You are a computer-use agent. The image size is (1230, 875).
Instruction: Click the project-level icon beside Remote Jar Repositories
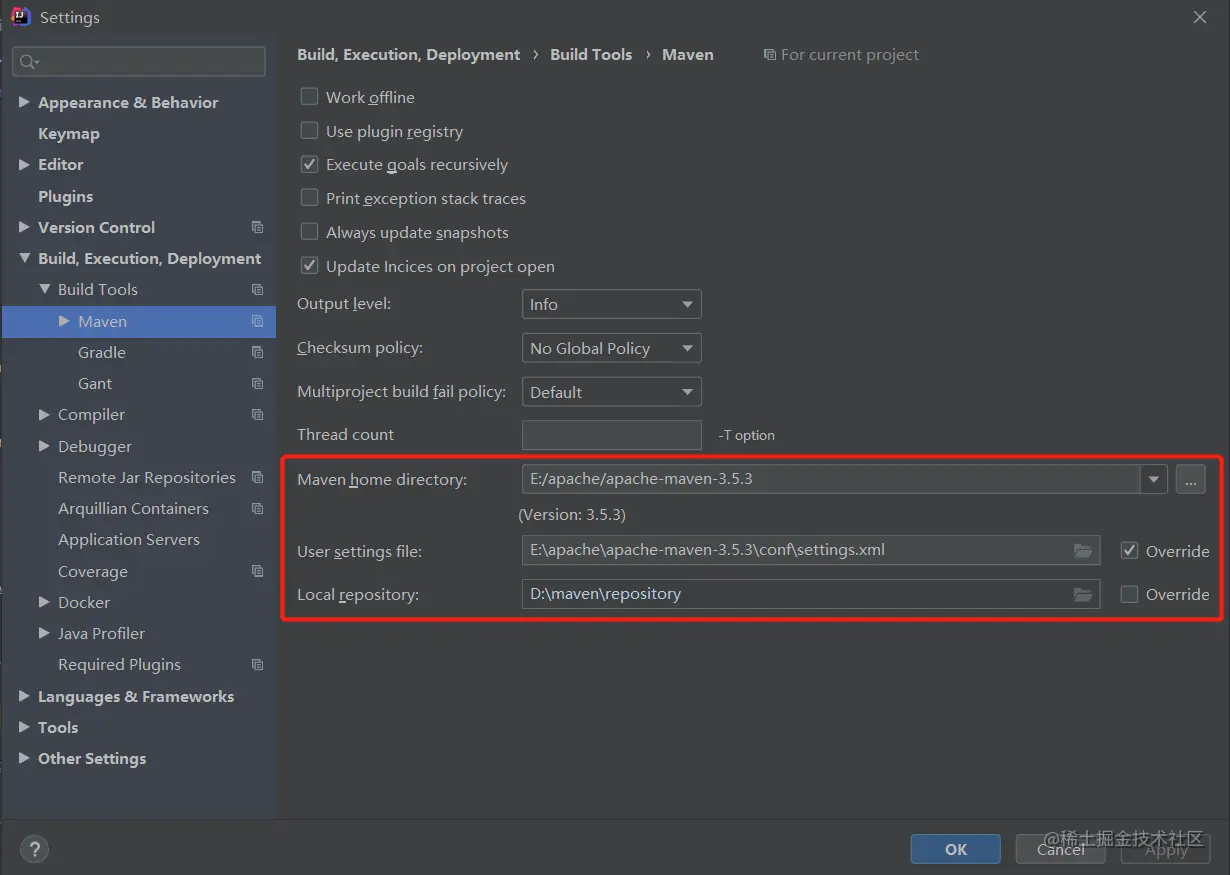pyautogui.click(x=257, y=477)
